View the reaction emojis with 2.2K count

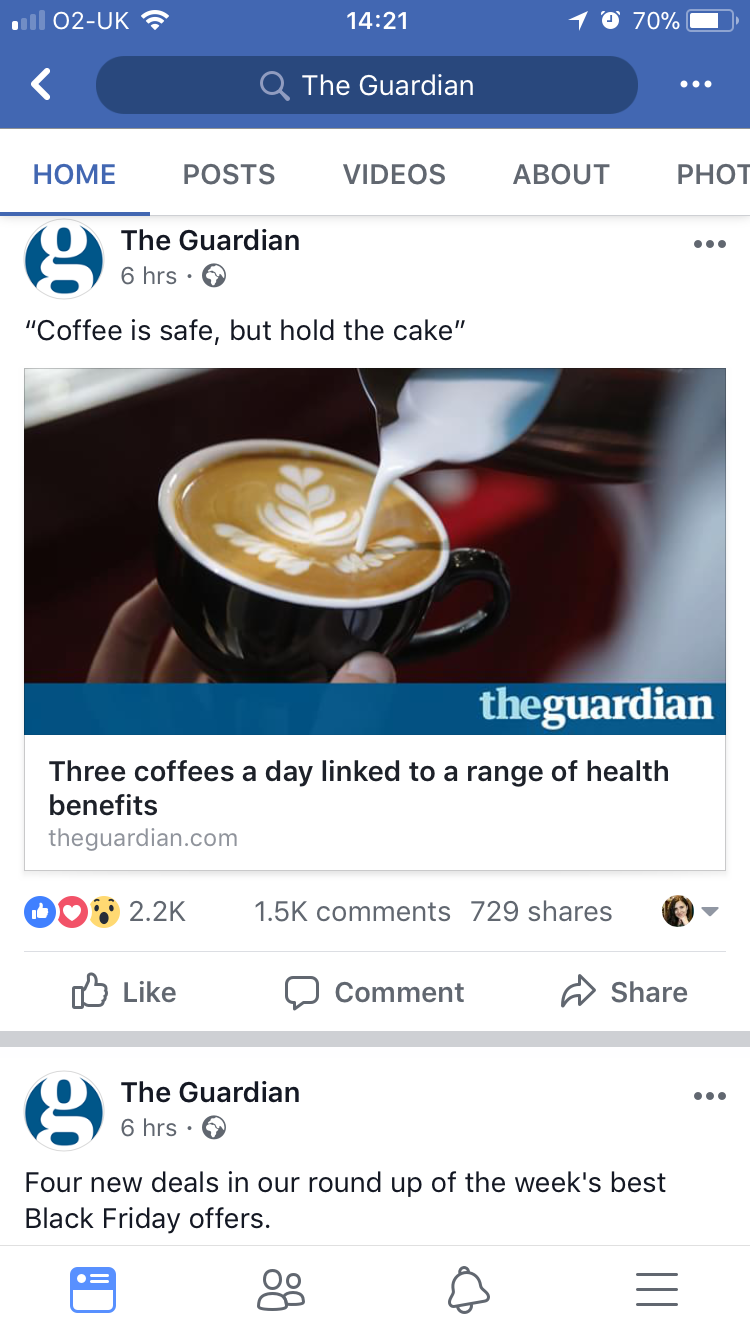click(105, 911)
